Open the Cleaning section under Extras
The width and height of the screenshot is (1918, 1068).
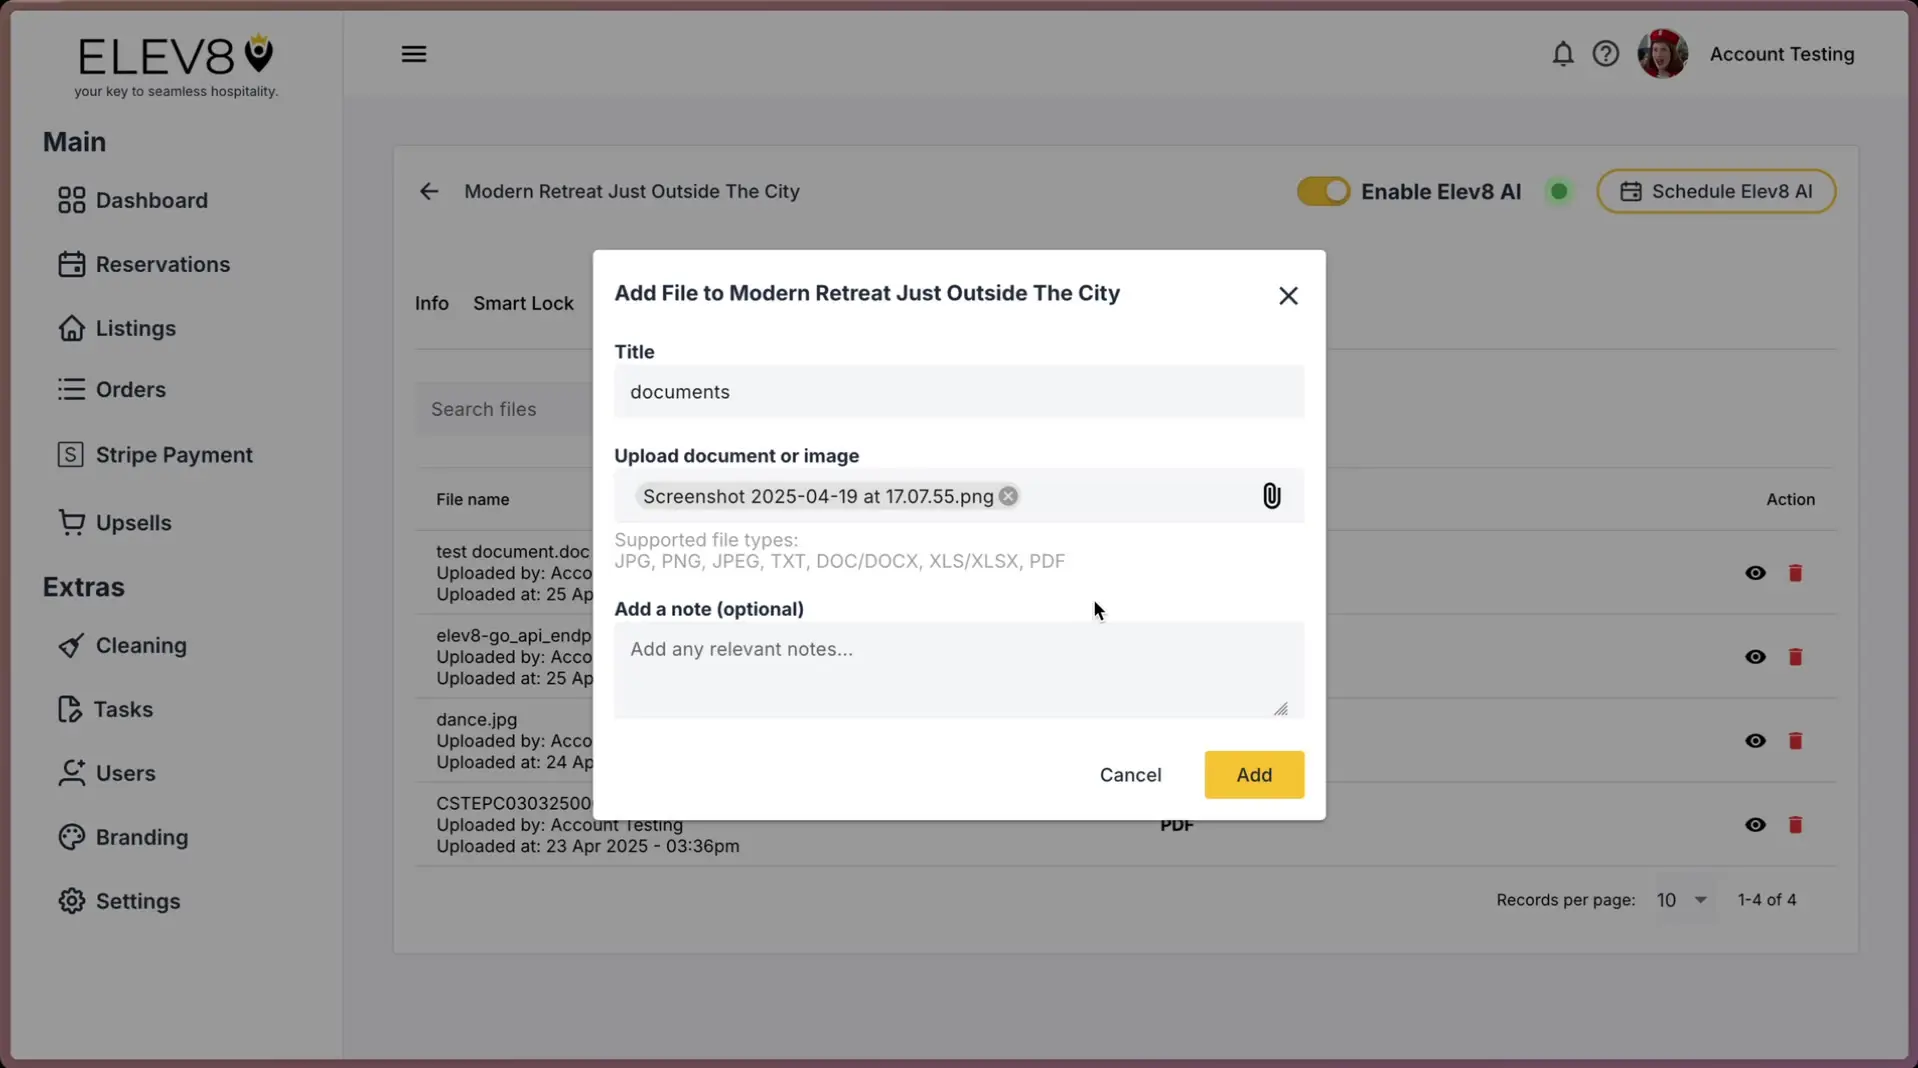pos(141,645)
